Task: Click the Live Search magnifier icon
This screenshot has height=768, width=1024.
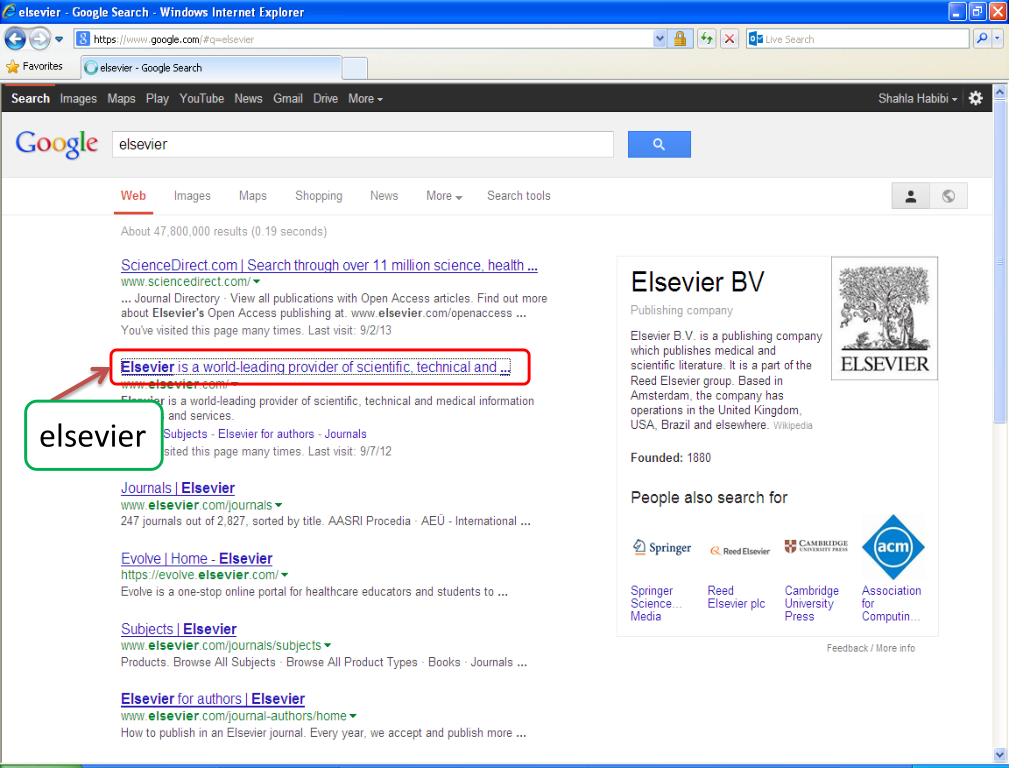Action: pyautogui.click(x=982, y=39)
